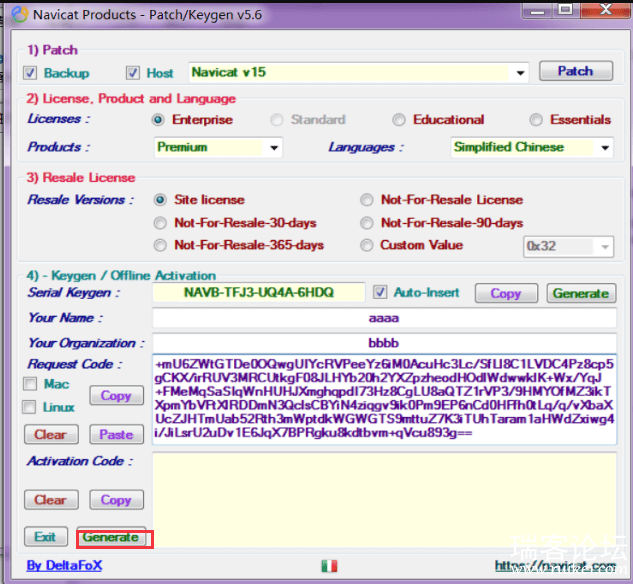Screen dimensions: 633x584
Task: Copy the Activation Code
Action: pyautogui.click(x=116, y=500)
